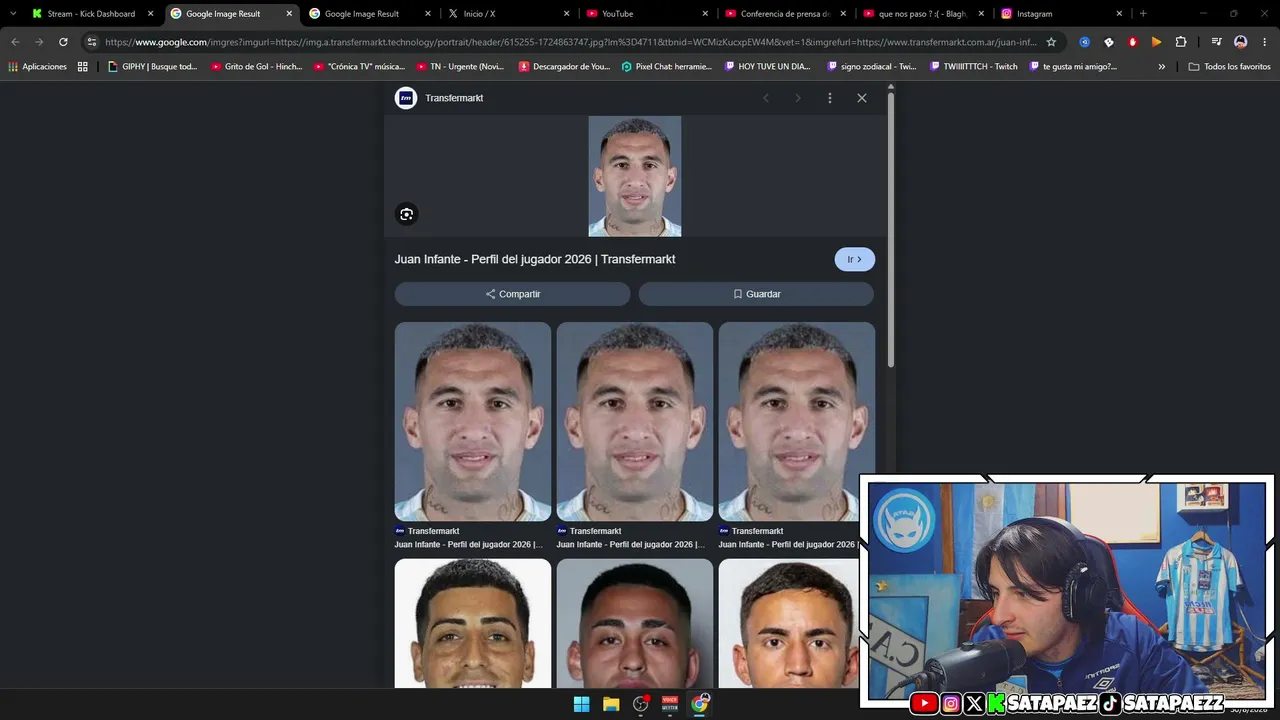Open the Descargador de You... bookmark

(x=564, y=67)
